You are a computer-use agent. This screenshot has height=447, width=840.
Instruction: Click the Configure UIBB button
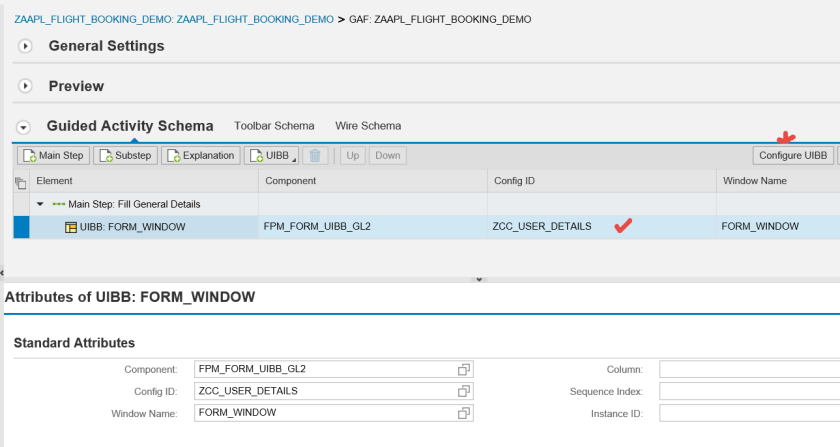point(793,156)
